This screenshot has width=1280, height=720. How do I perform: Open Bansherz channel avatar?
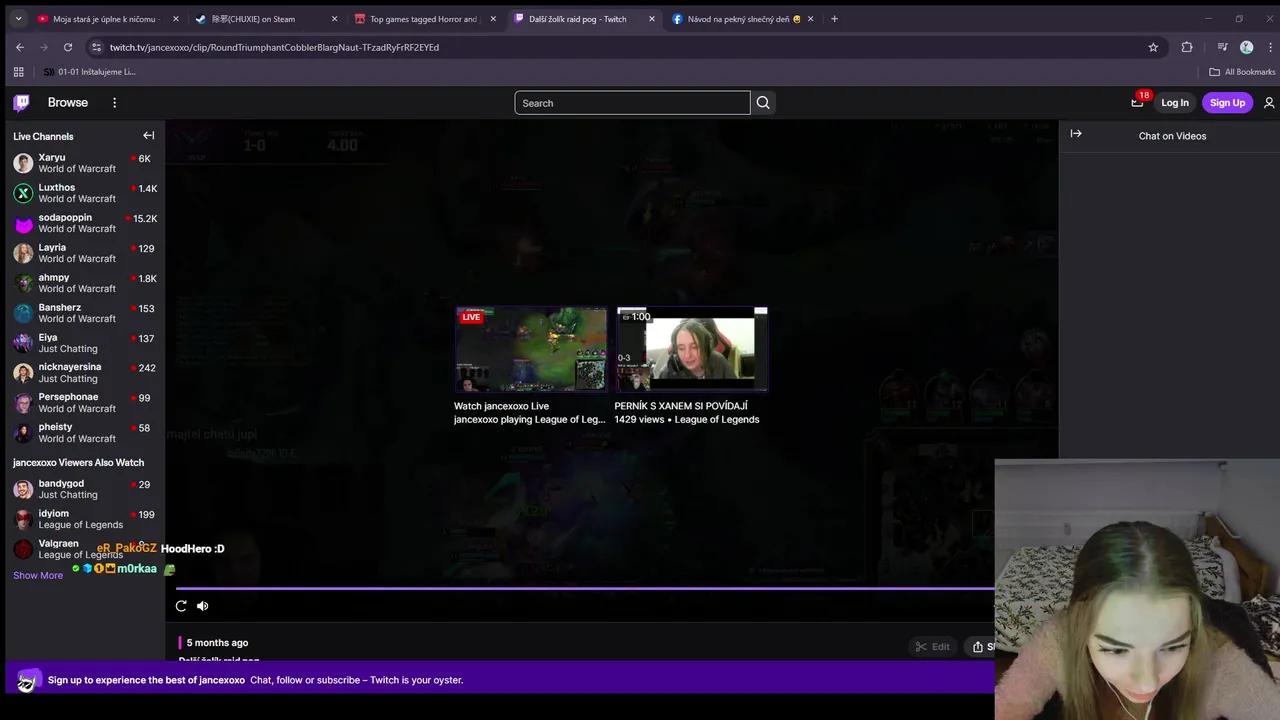pos(23,313)
